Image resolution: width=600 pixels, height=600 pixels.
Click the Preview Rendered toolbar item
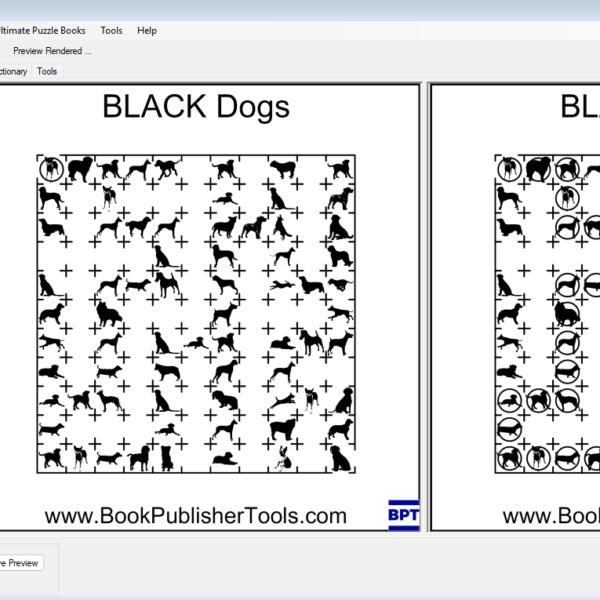[52, 51]
